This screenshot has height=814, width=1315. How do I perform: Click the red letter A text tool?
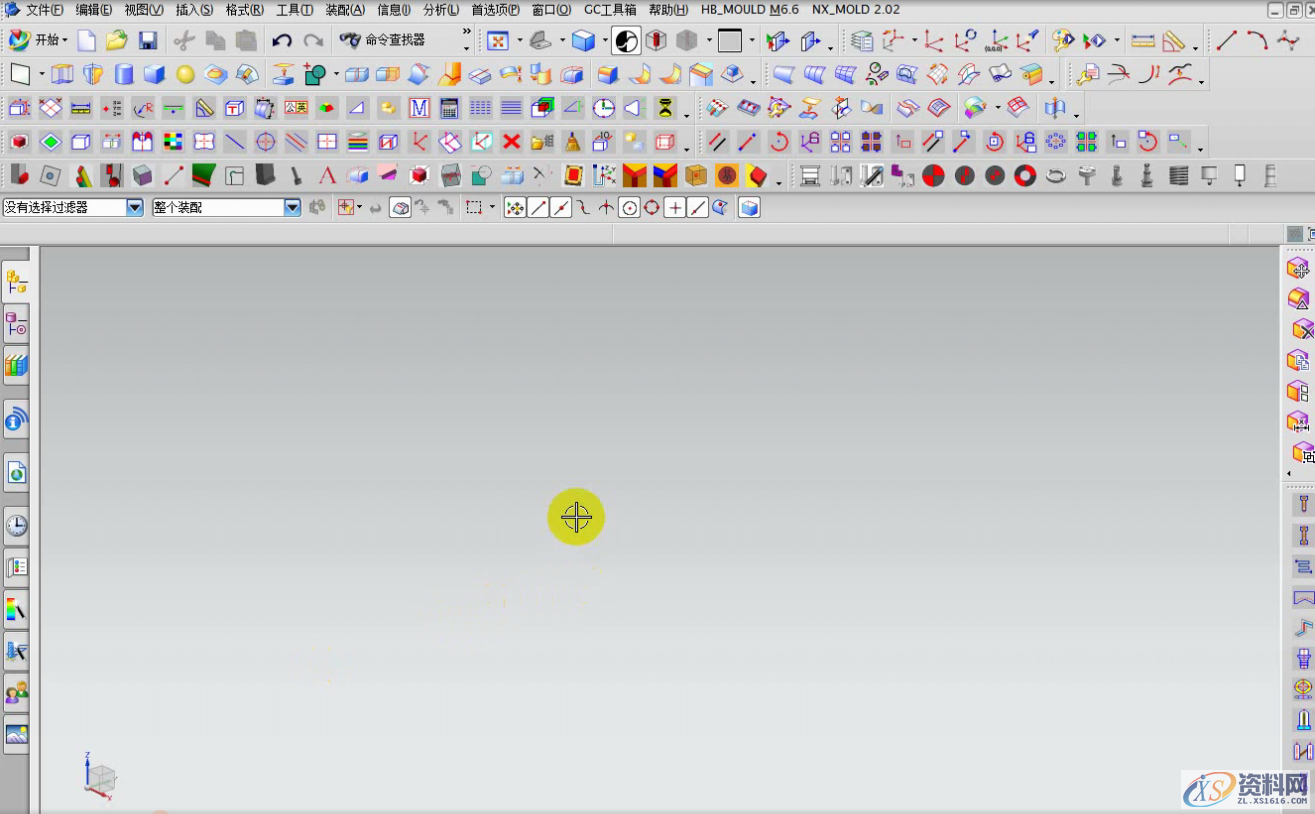point(327,177)
